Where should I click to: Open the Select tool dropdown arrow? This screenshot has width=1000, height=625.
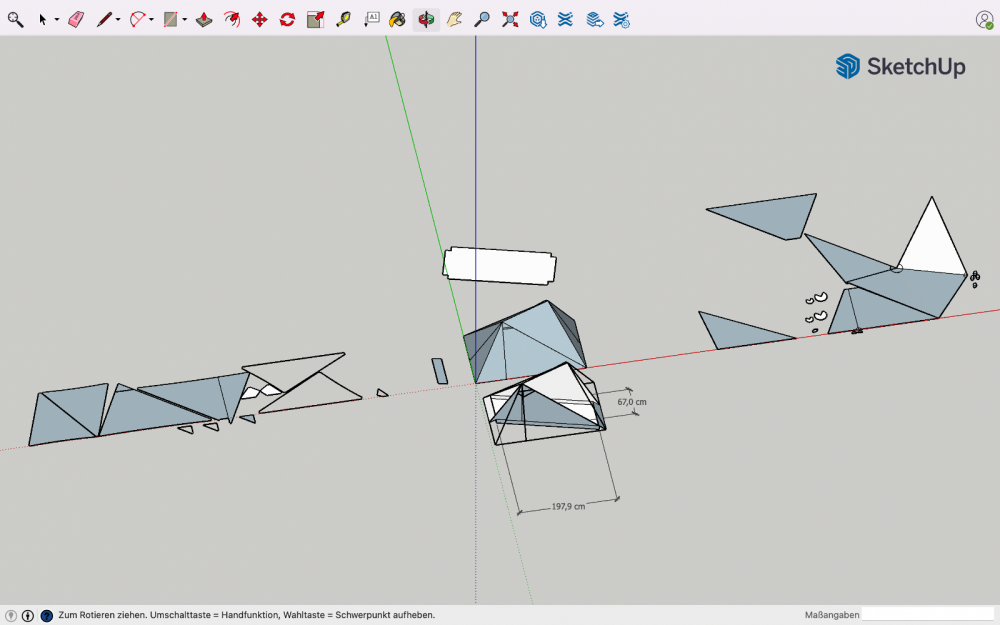(56, 20)
